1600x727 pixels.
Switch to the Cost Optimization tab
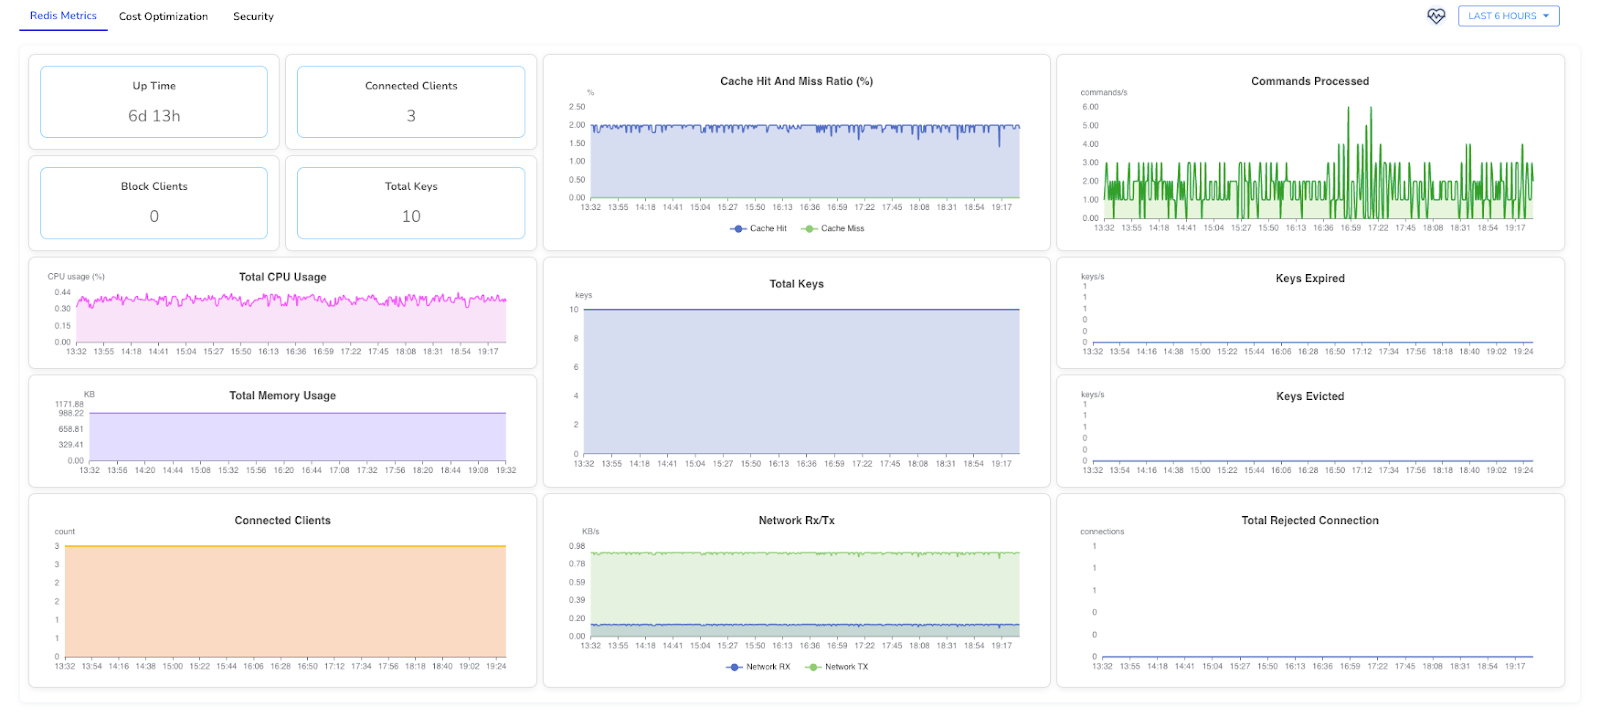163,17
